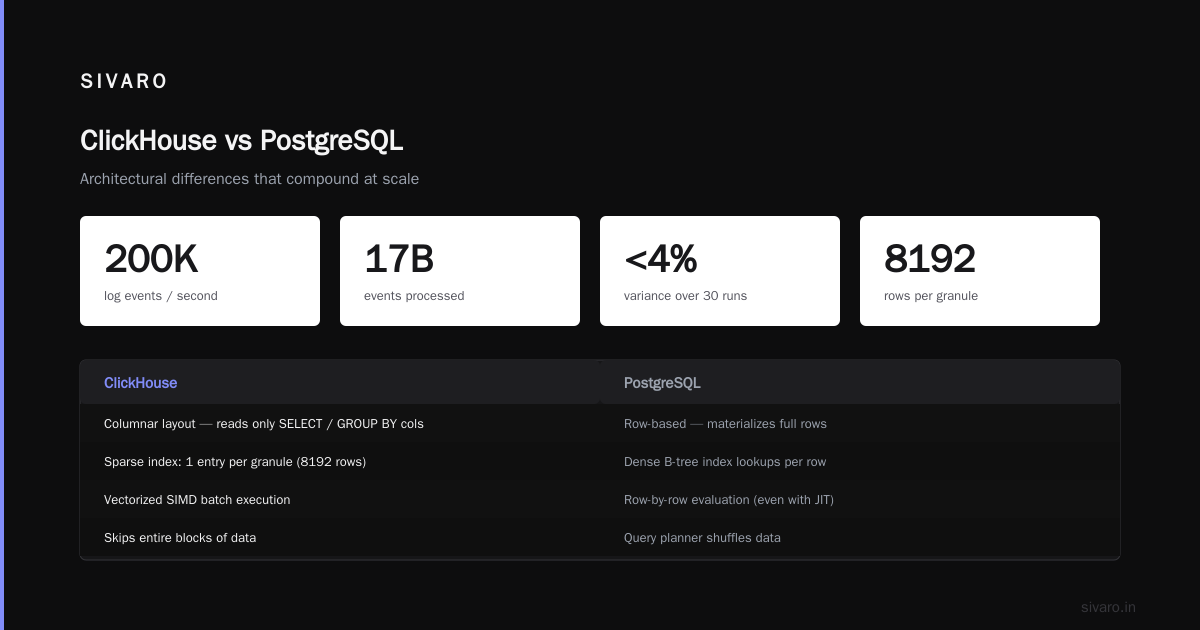
Task: Click the 'events processed' label
Action: 414,296
